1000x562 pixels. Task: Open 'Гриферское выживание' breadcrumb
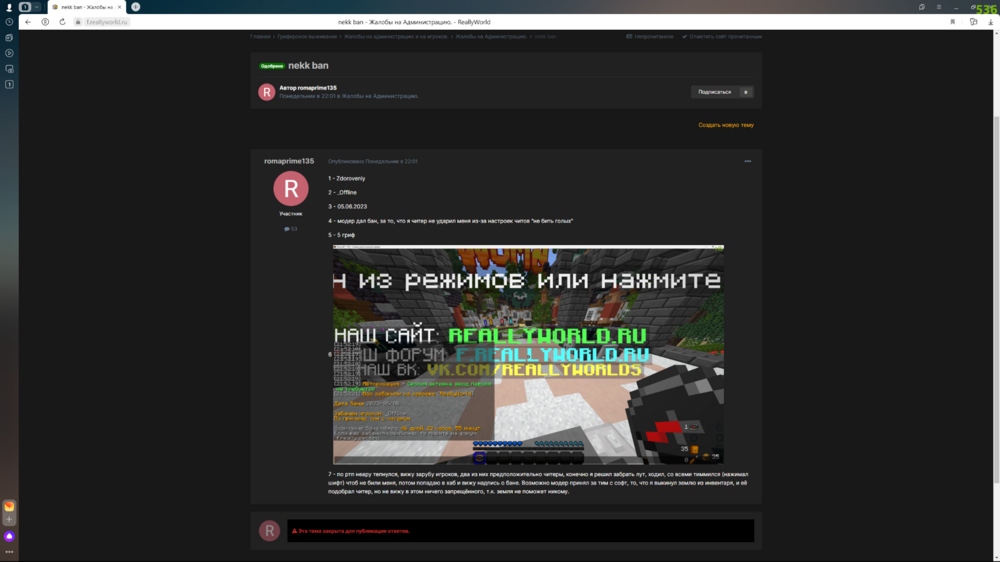point(307,36)
